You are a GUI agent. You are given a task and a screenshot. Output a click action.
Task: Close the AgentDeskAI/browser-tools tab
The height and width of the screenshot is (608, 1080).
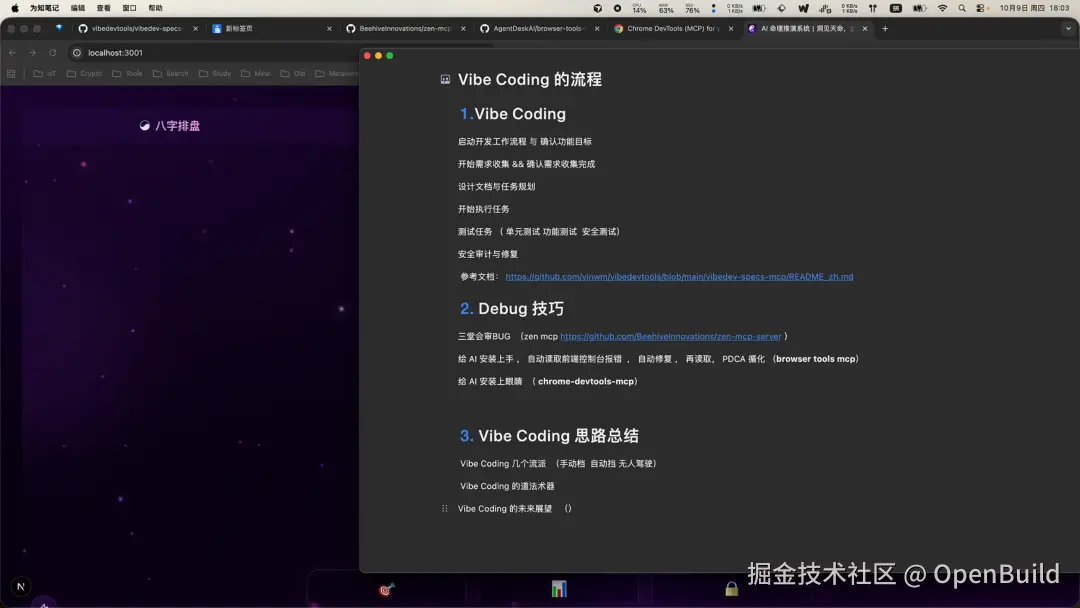596,29
